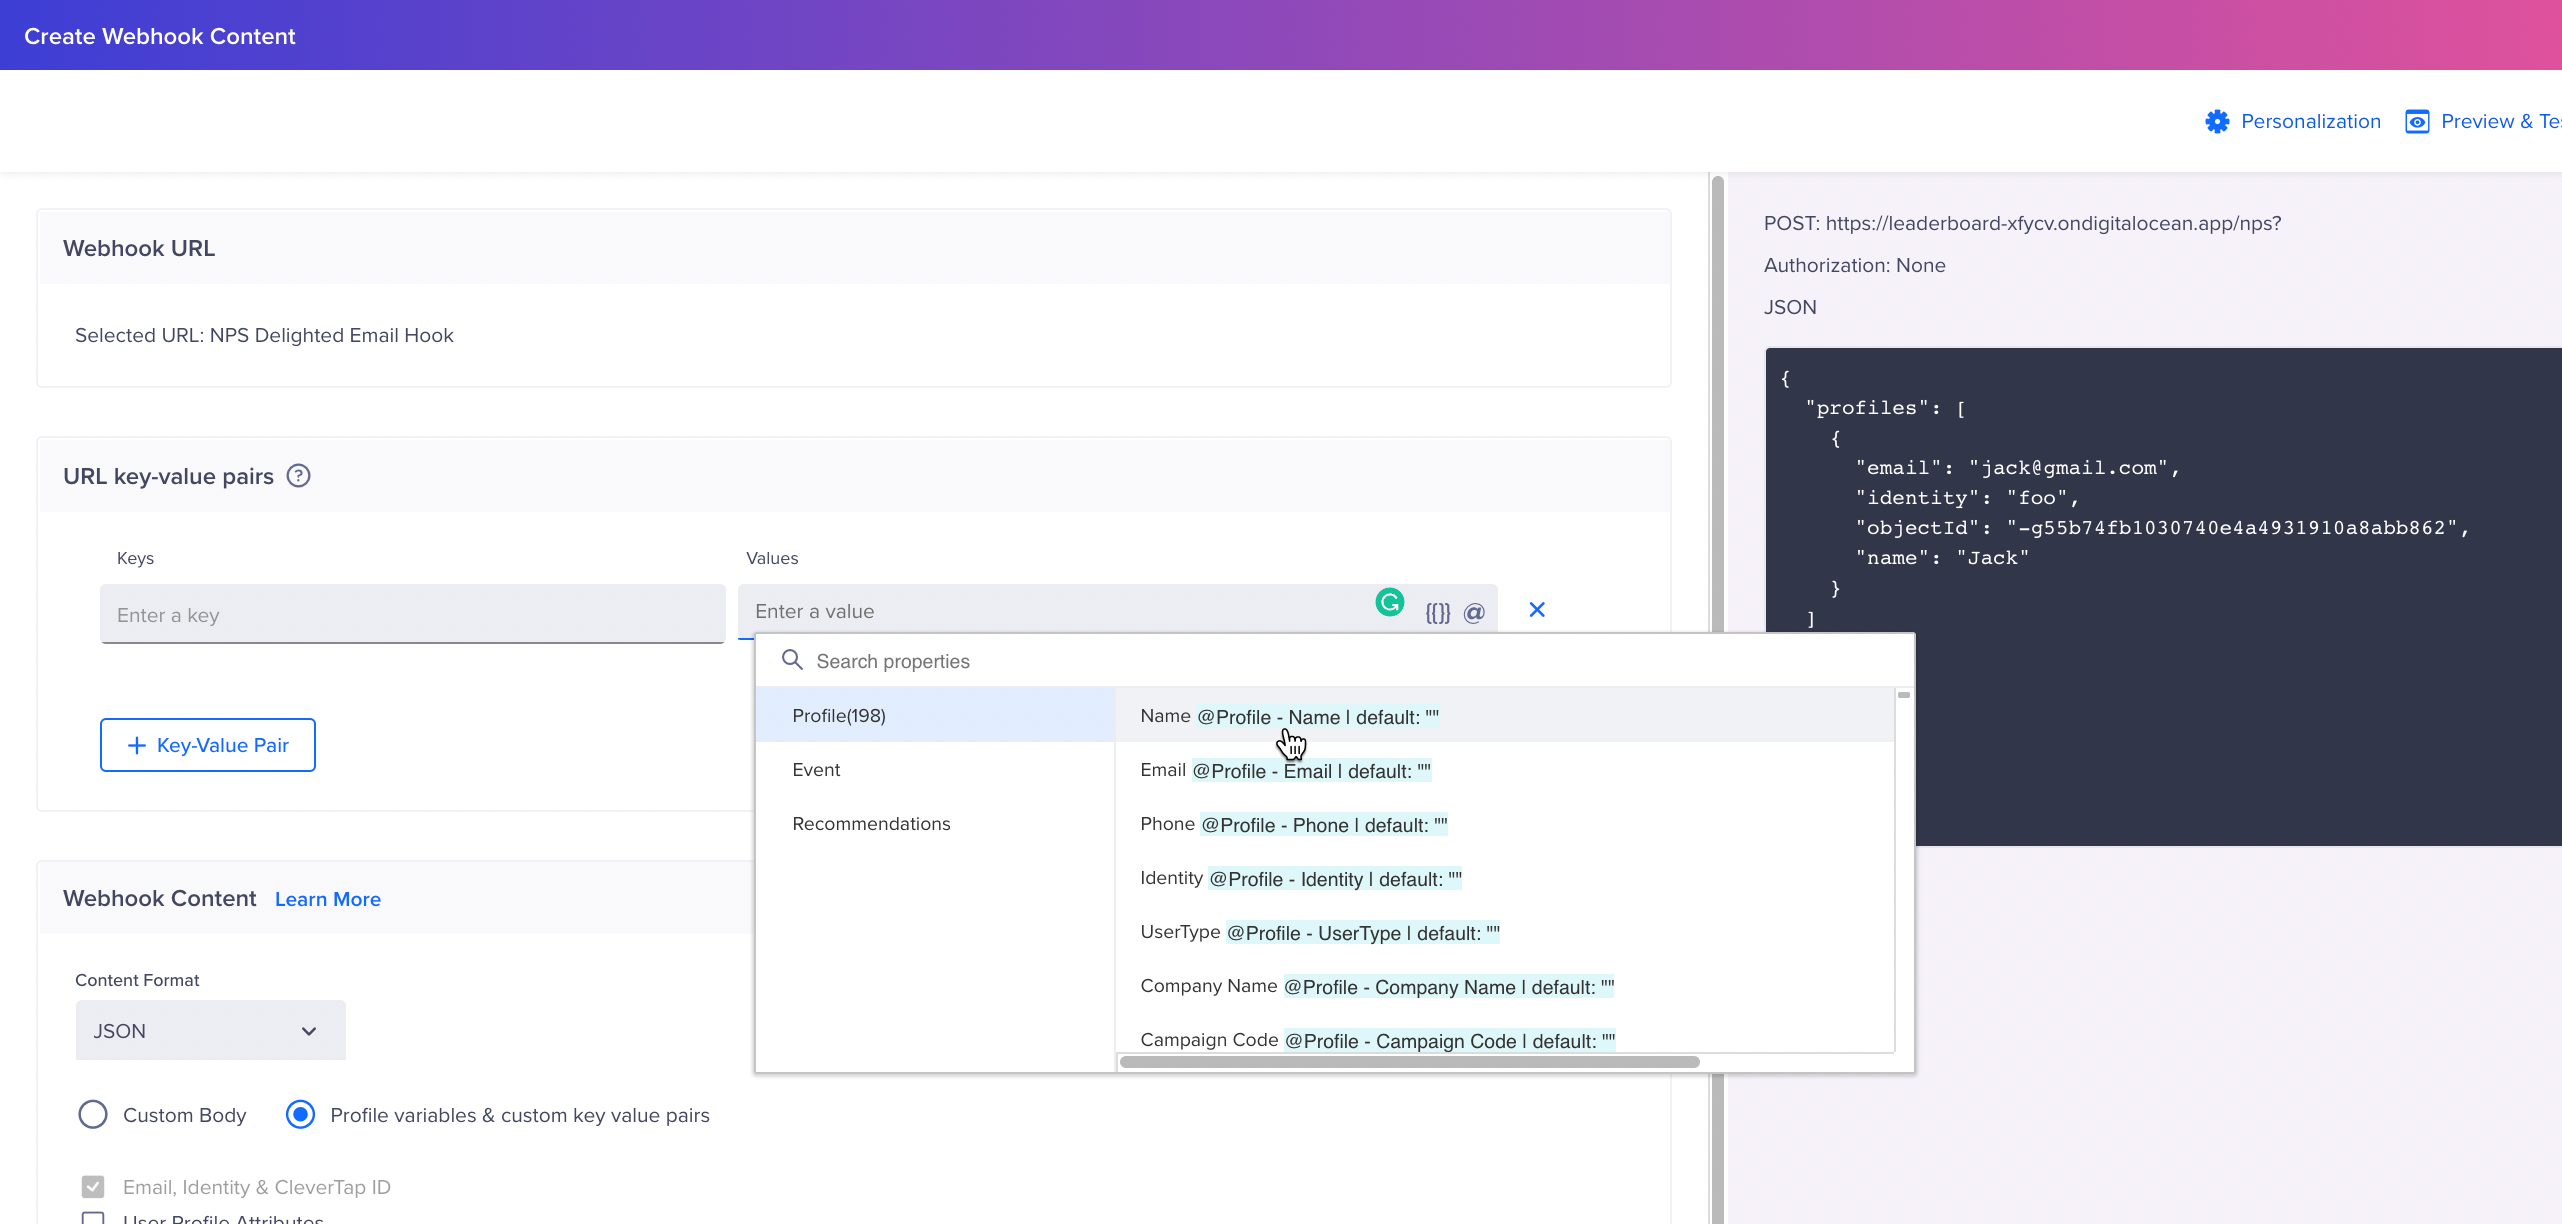Toggle Email, Identity & CleverTap ID checkbox
This screenshot has width=2562, height=1224.
(x=93, y=1187)
